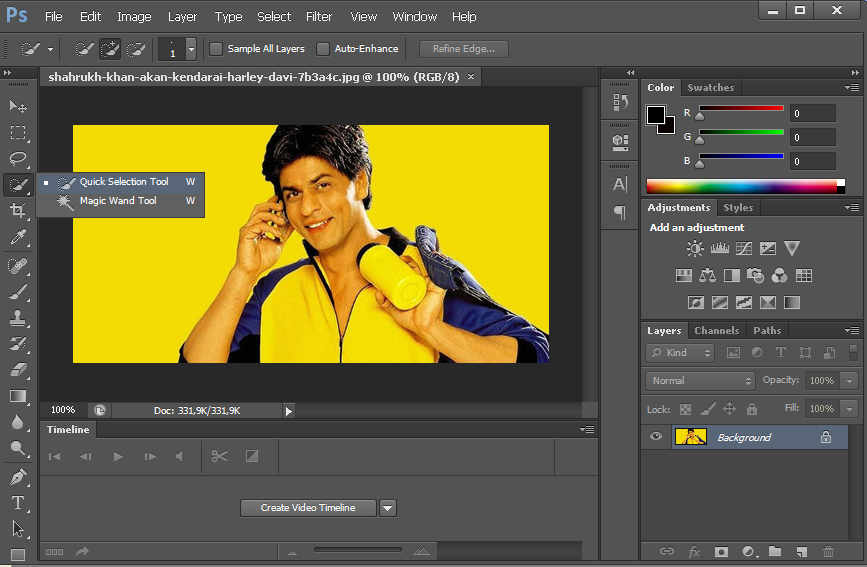
Task: Select the Spot Healing Brush tool
Action: coord(17,266)
